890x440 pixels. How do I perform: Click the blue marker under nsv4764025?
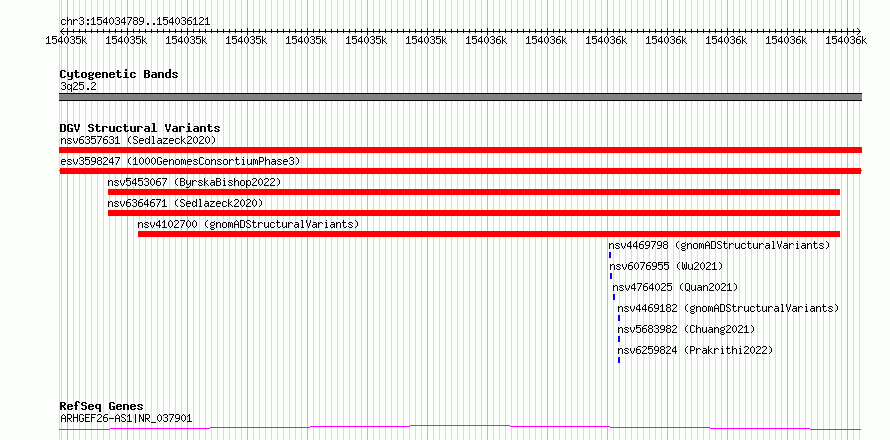pyautogui.click(x=614, y=297)
